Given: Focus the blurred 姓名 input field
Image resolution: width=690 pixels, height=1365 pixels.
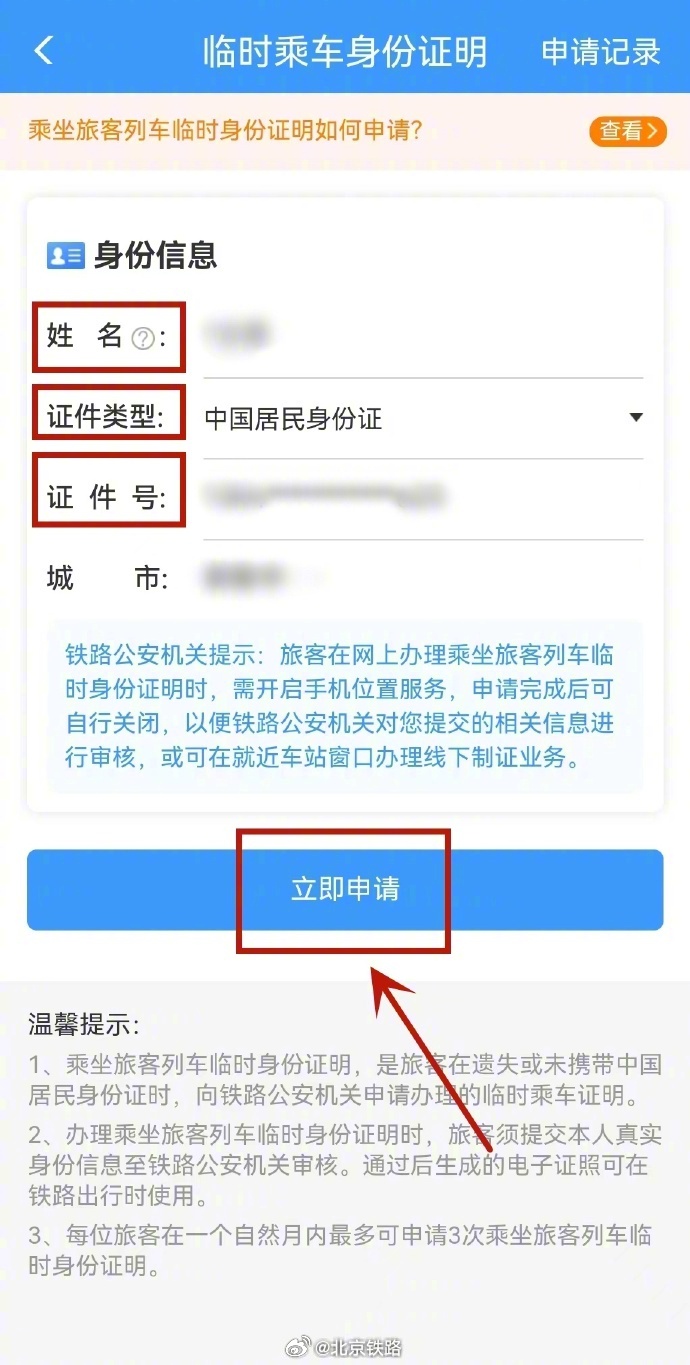Looking at the screenshot, I should (x=423, y=338).
